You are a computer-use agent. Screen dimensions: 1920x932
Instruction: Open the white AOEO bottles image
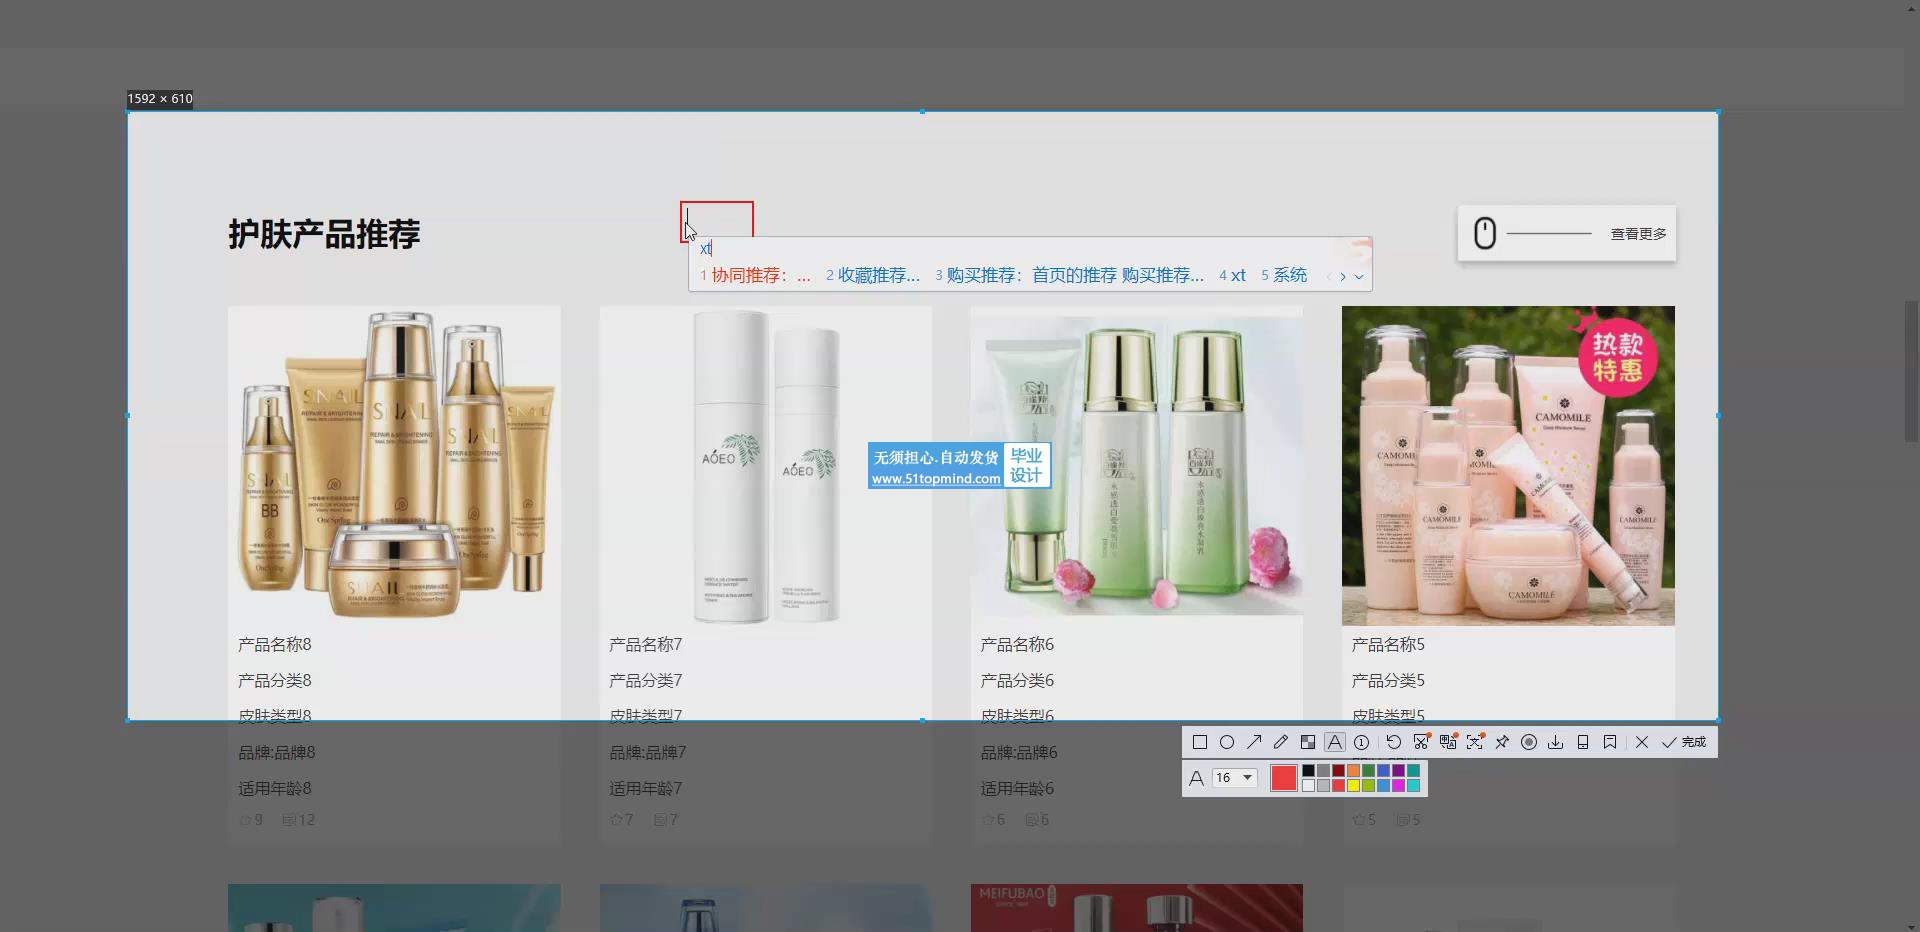tap(765, 466)
